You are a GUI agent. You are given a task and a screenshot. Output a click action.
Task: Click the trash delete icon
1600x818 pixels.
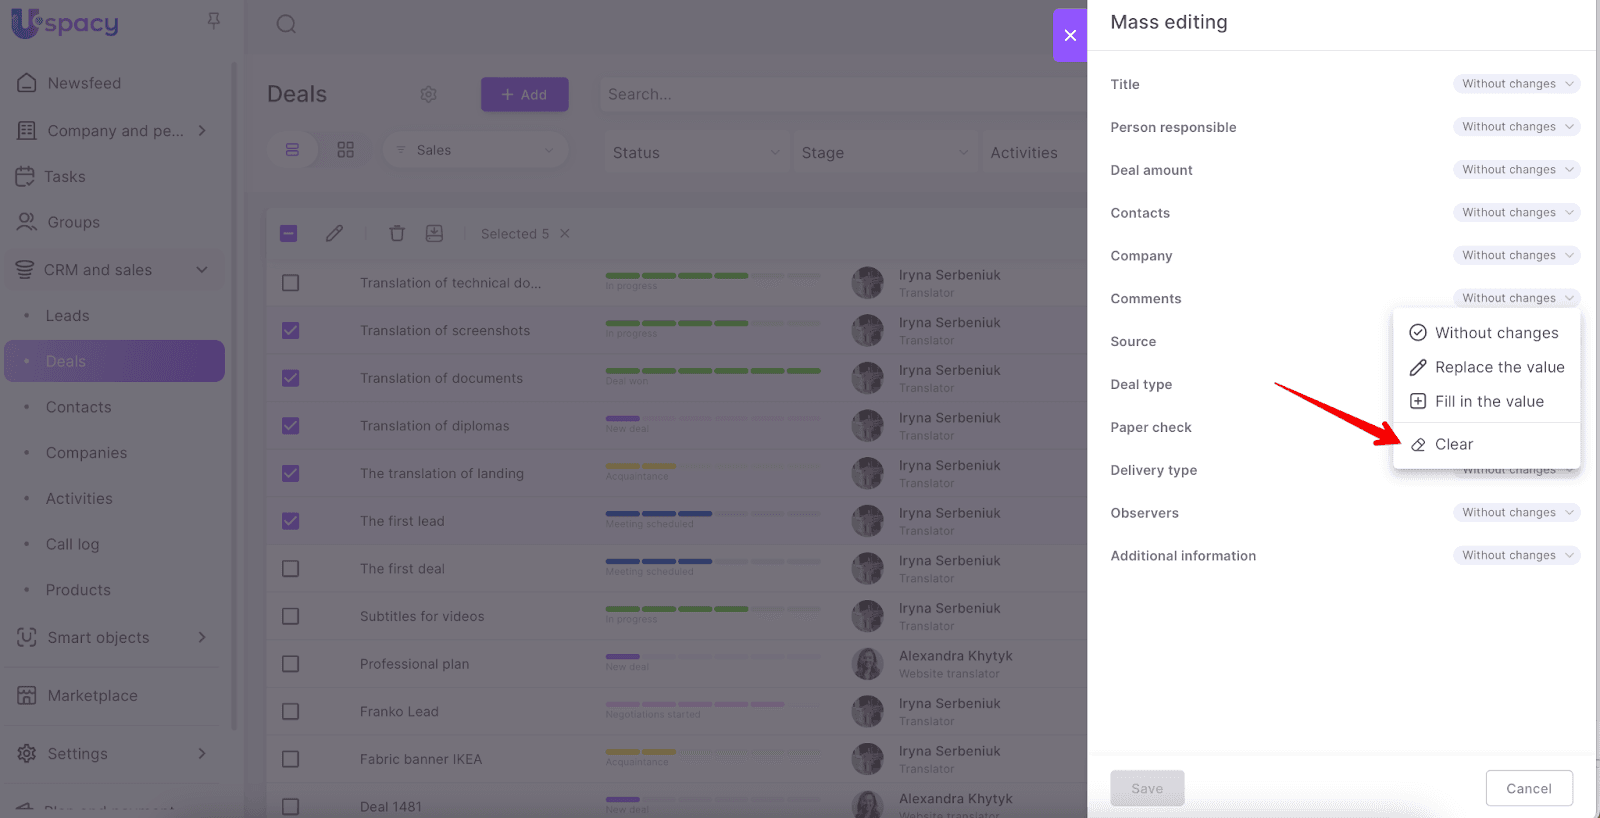(x=397, y=233)
